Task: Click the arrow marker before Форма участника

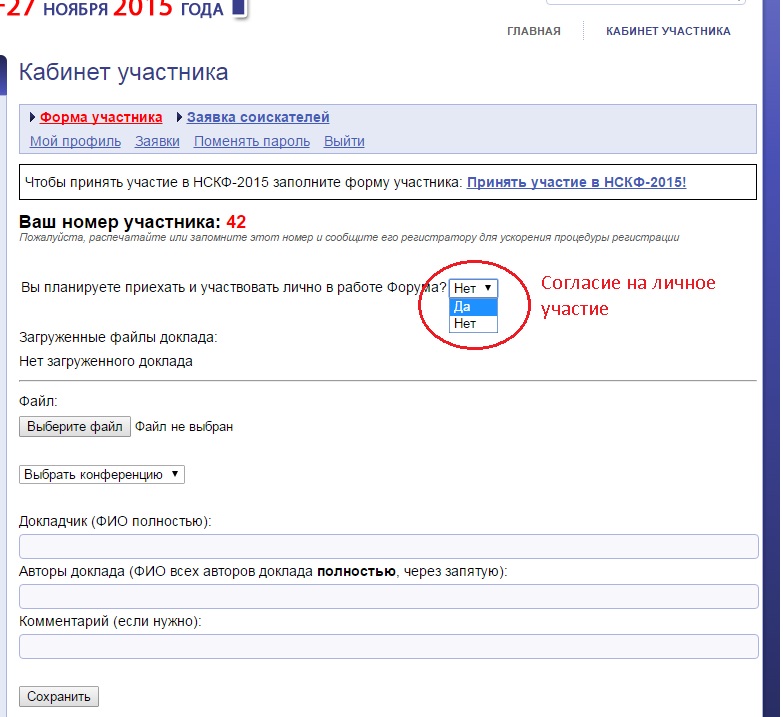Action: coord(33,118)
